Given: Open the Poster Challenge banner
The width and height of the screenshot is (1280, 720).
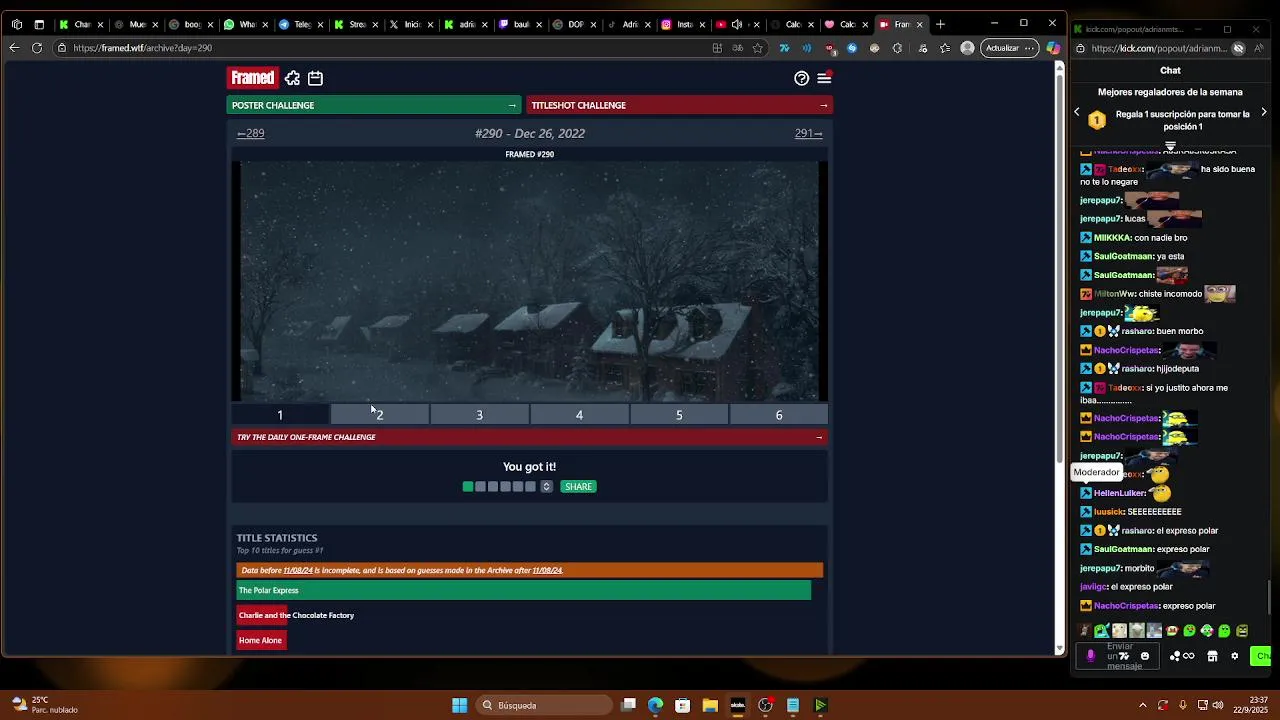Looking at the screenshot, I should (373, 105).
